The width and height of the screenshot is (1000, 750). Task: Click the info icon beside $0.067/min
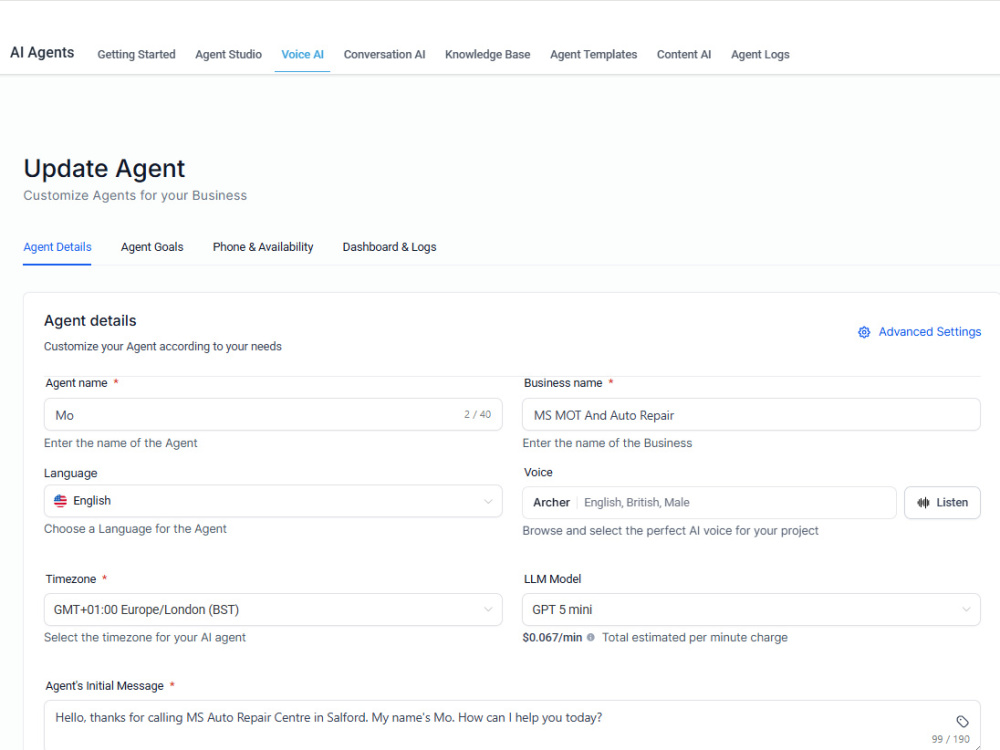(x=591, y=637)
